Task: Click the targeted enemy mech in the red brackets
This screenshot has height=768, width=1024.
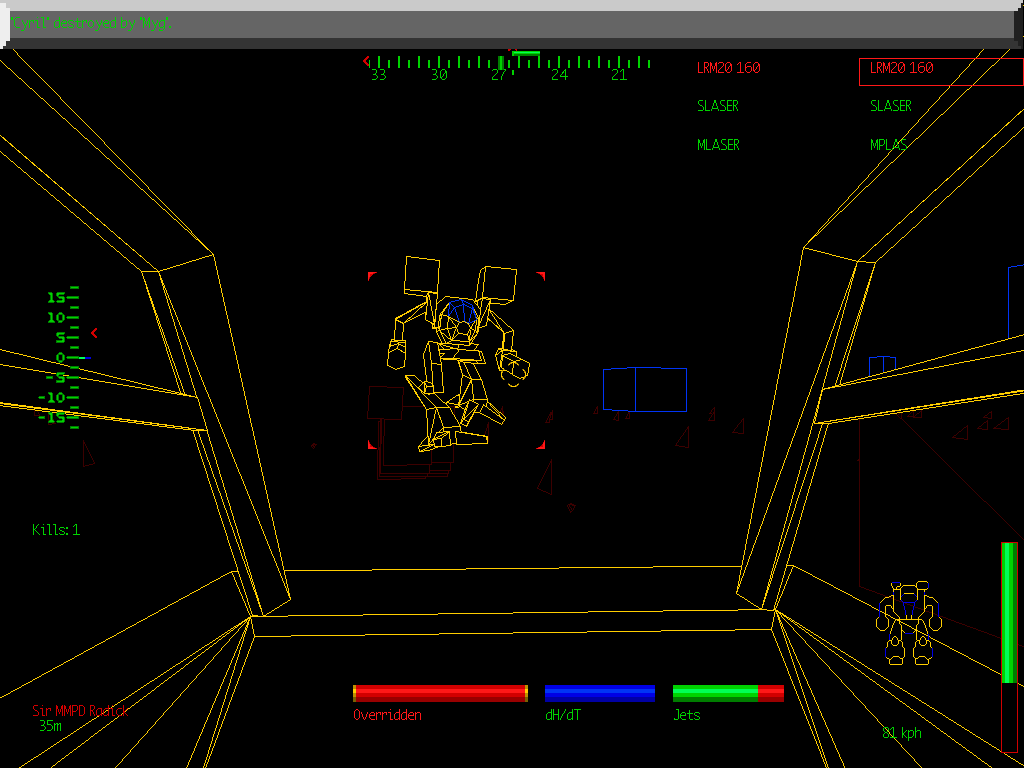Action: tap(456, 355)
